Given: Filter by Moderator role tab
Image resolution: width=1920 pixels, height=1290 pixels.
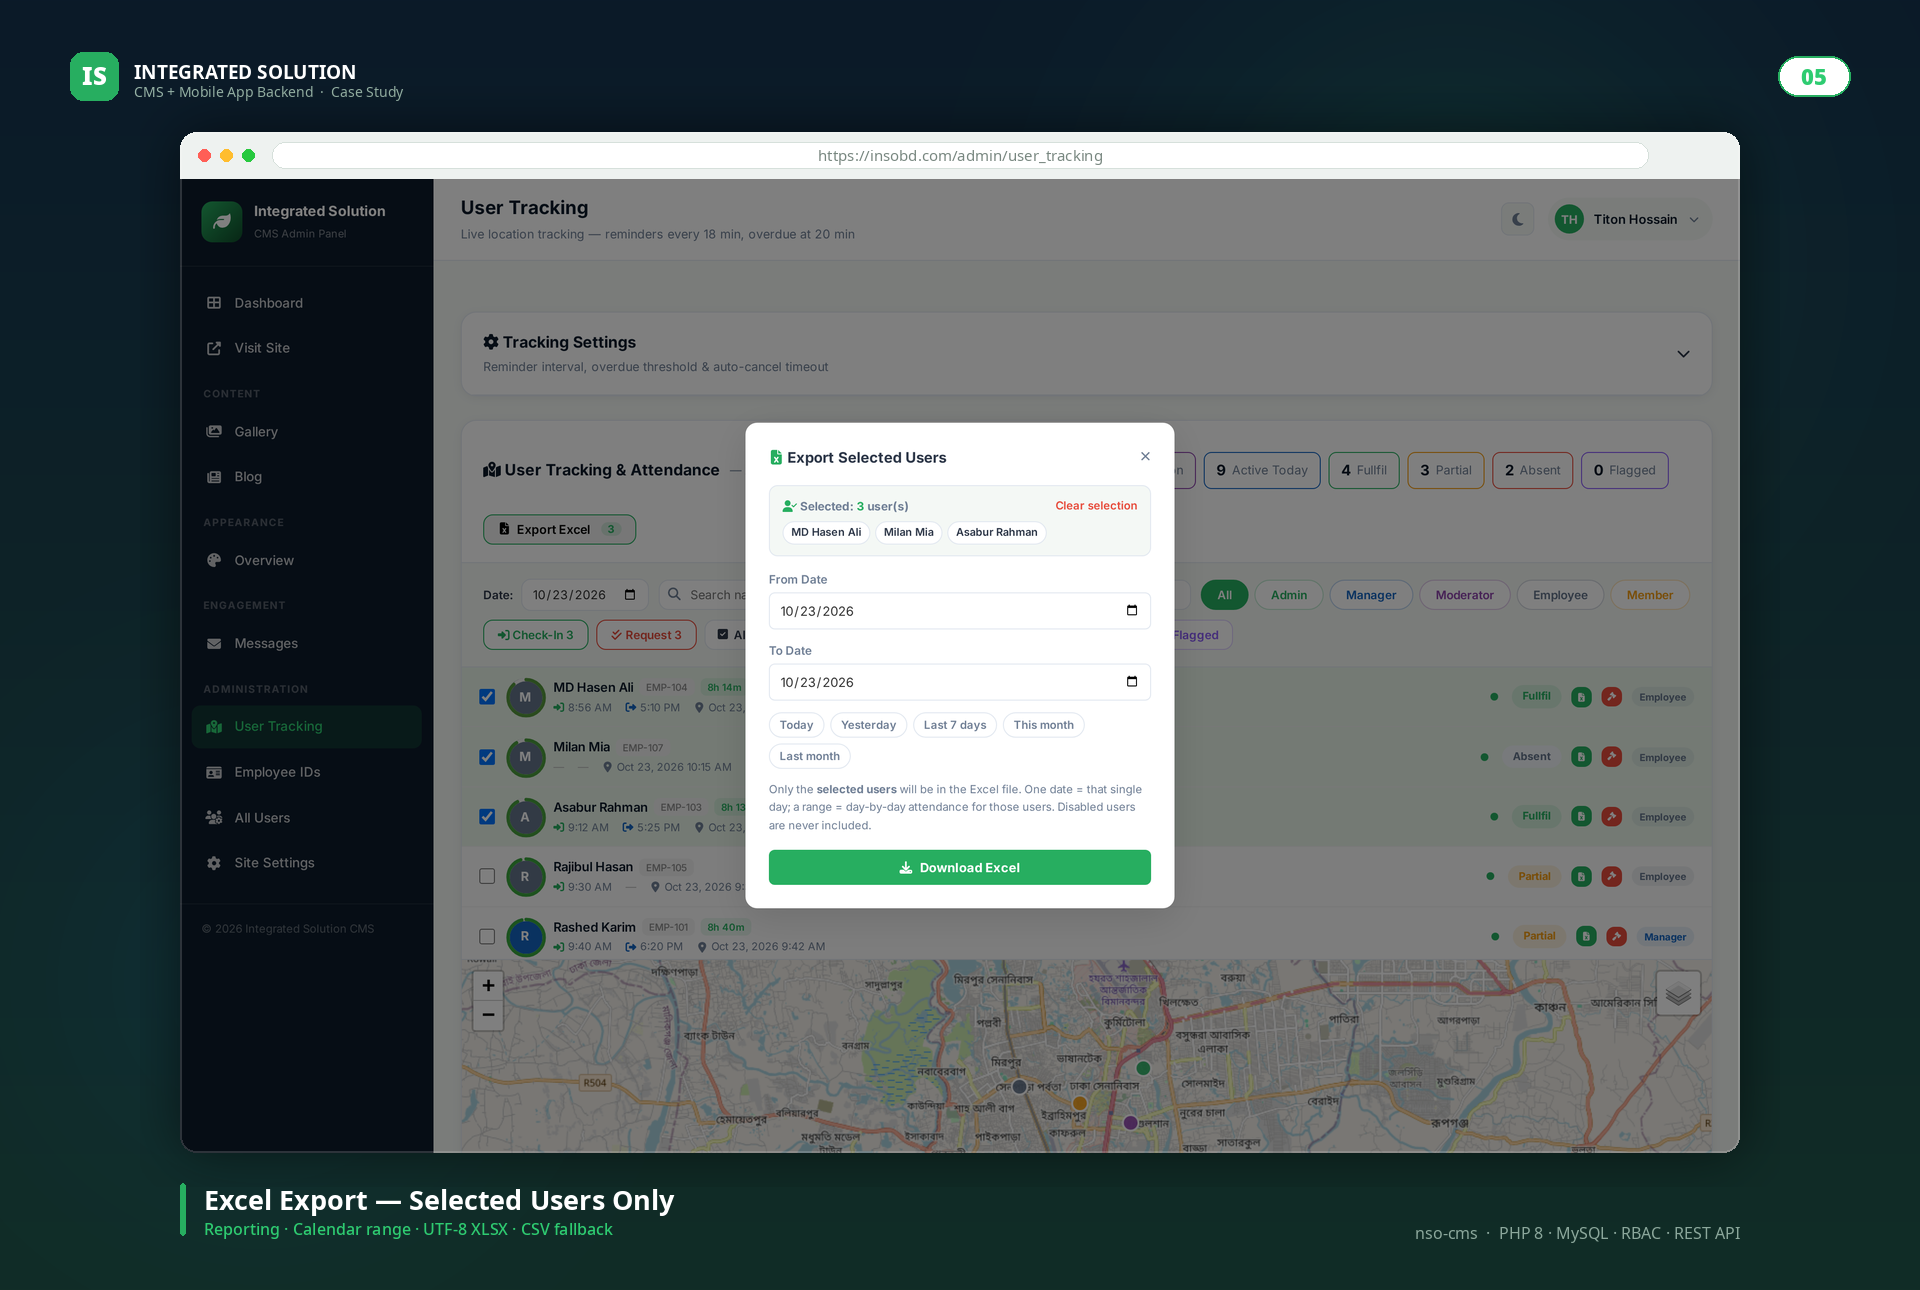Looking at the screenshot, I should tap(1464, 595).
